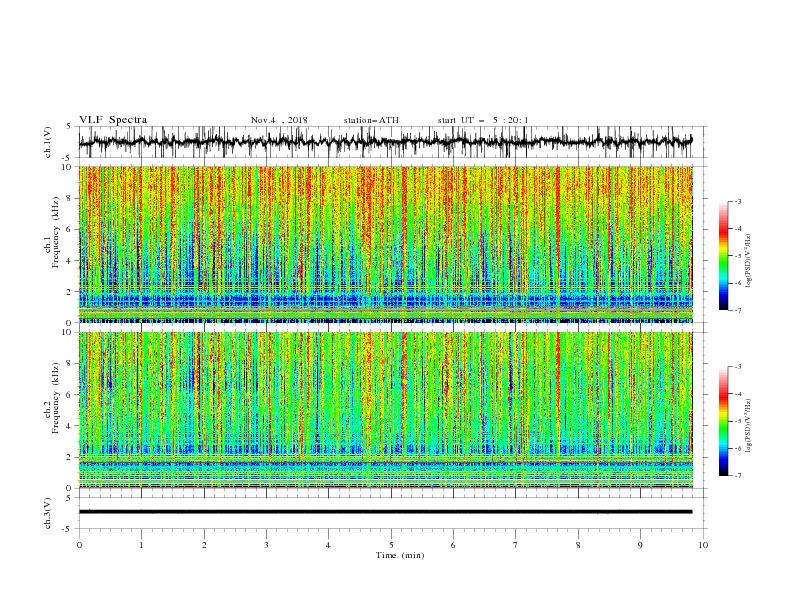Click time axis tick label "2"
Viewport: 792px width, 612px height.
[204, 545]
